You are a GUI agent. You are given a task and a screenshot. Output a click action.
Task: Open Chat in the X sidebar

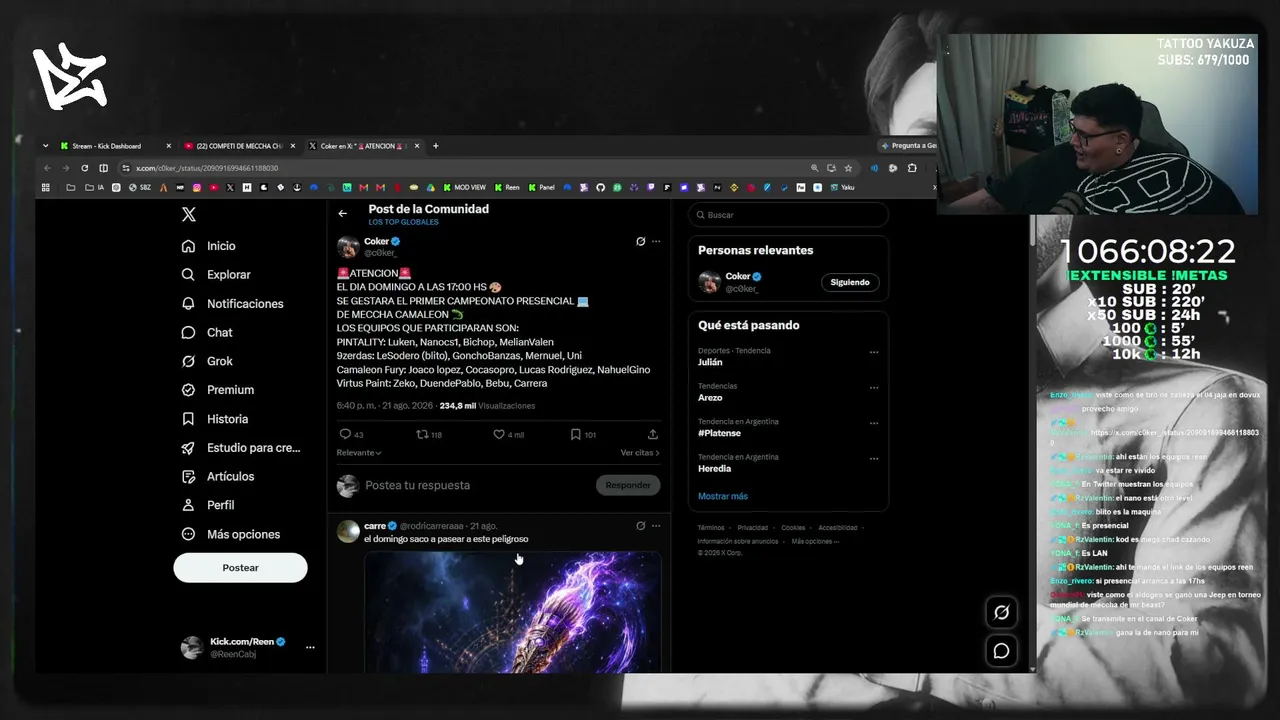click(207, 333)
